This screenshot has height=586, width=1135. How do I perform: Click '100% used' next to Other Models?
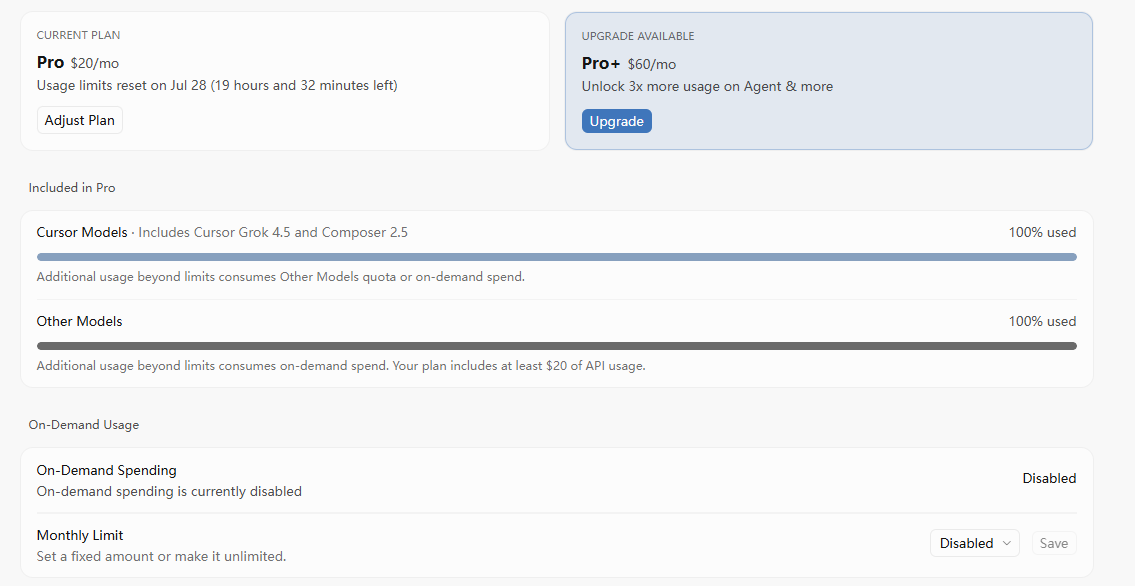[1042, 321]
